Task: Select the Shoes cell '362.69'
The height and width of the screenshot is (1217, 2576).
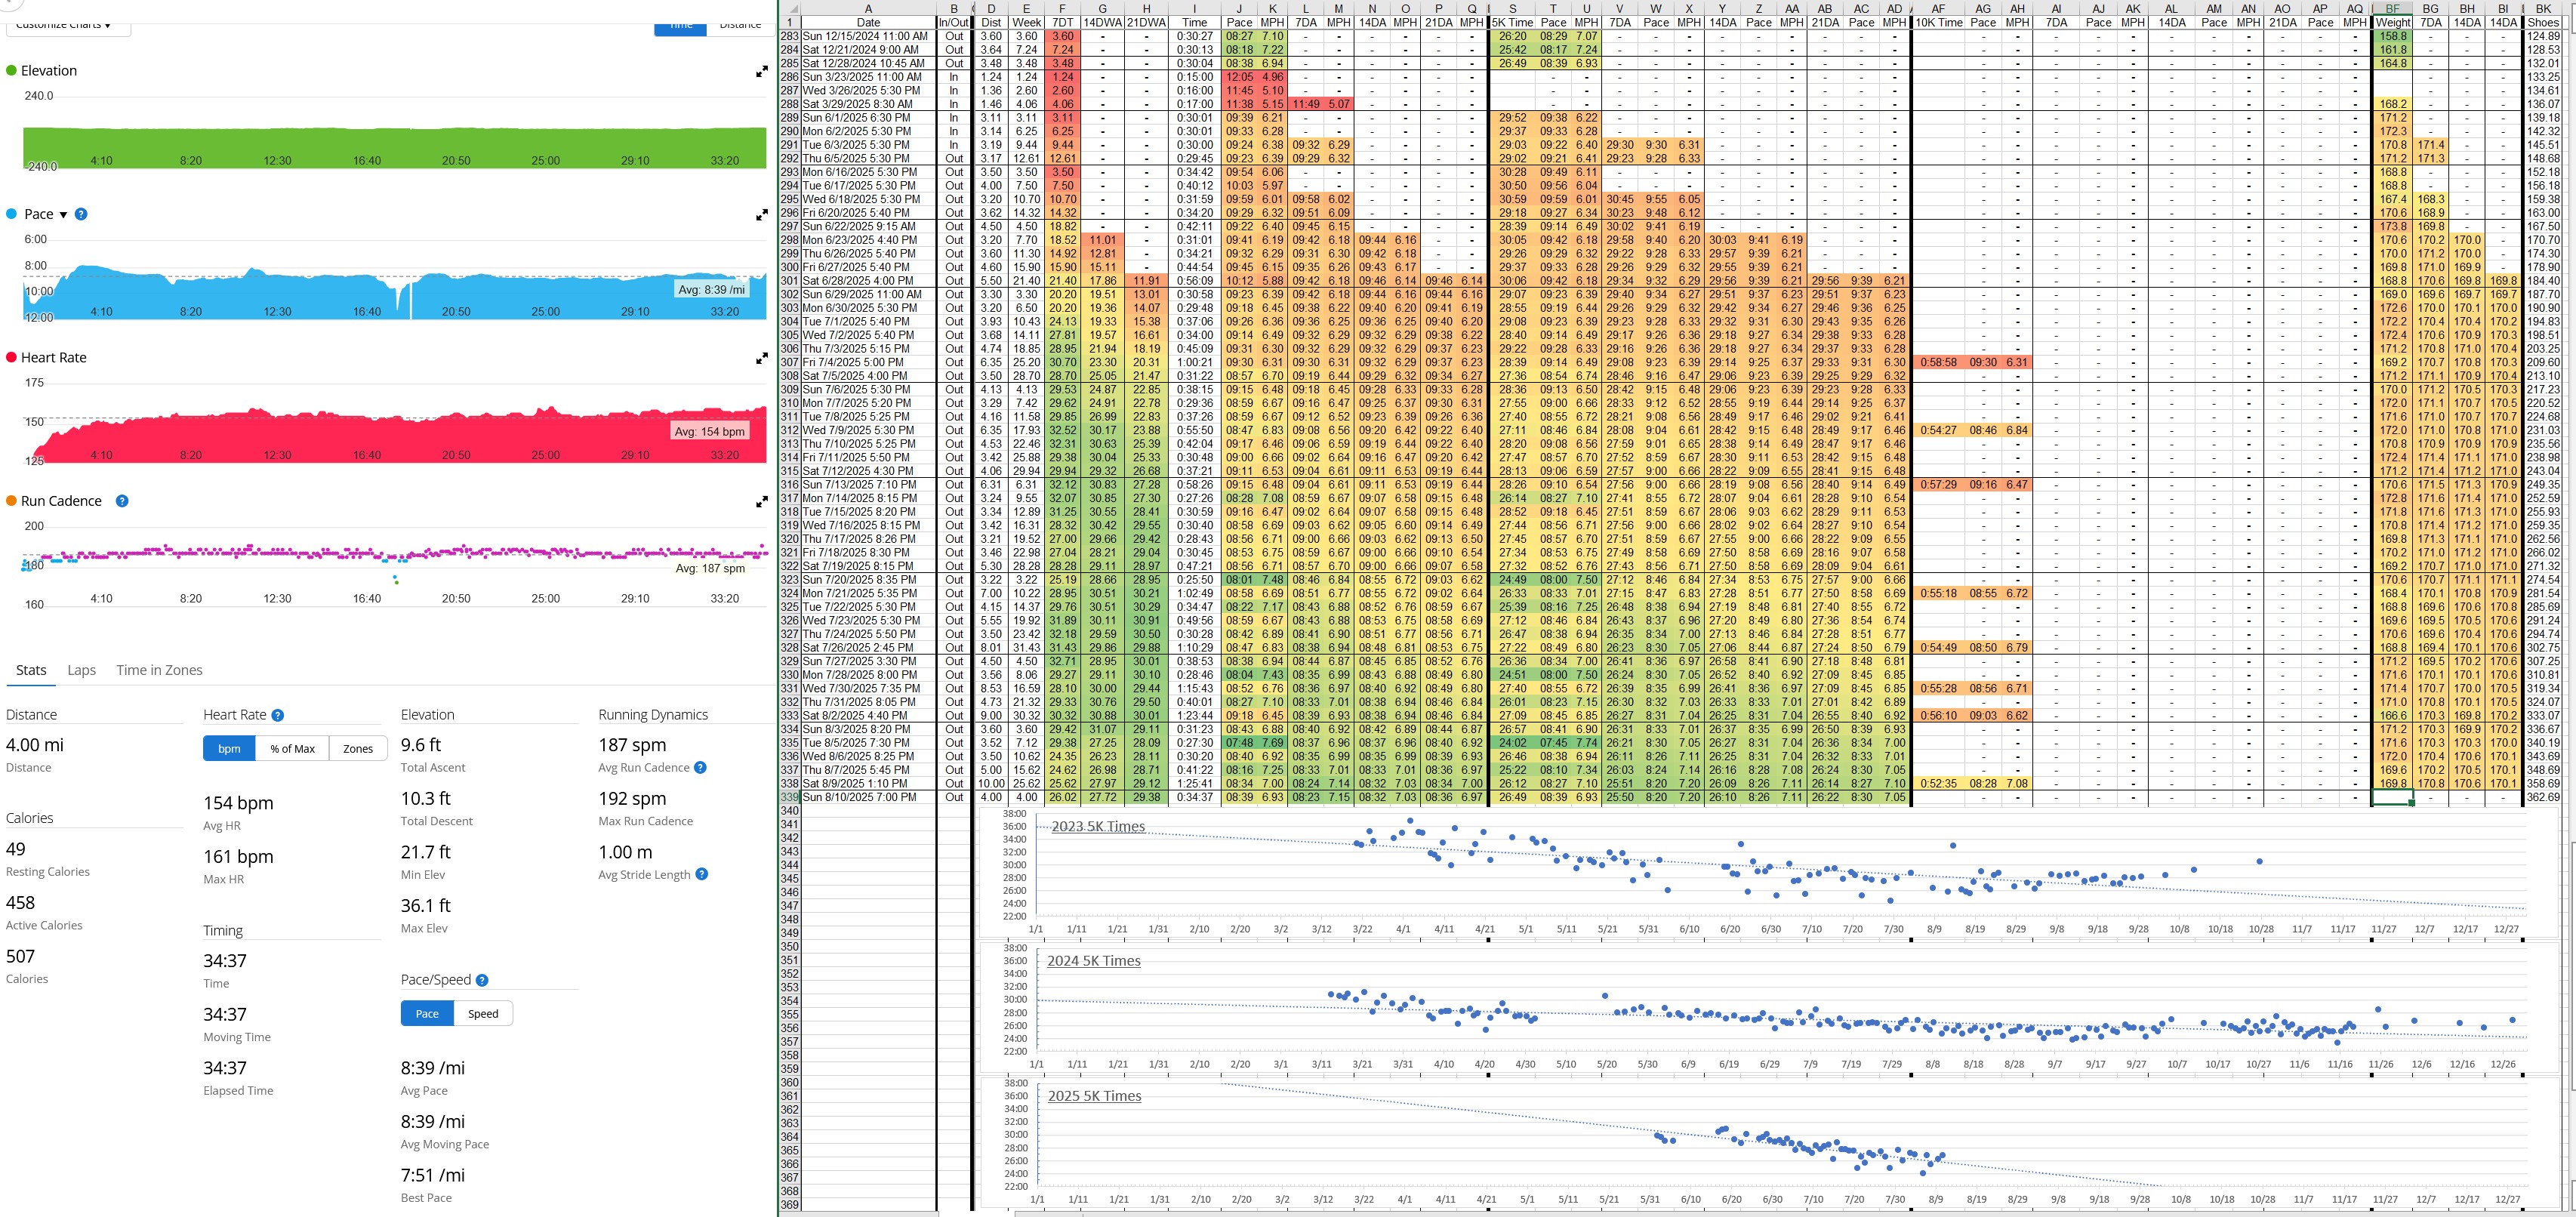Action: [x=2543, y=798]
